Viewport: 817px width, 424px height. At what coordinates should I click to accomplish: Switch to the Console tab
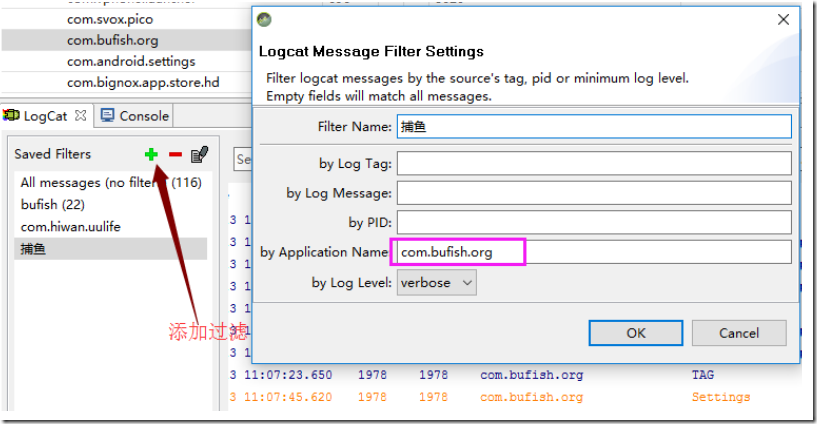135,116
